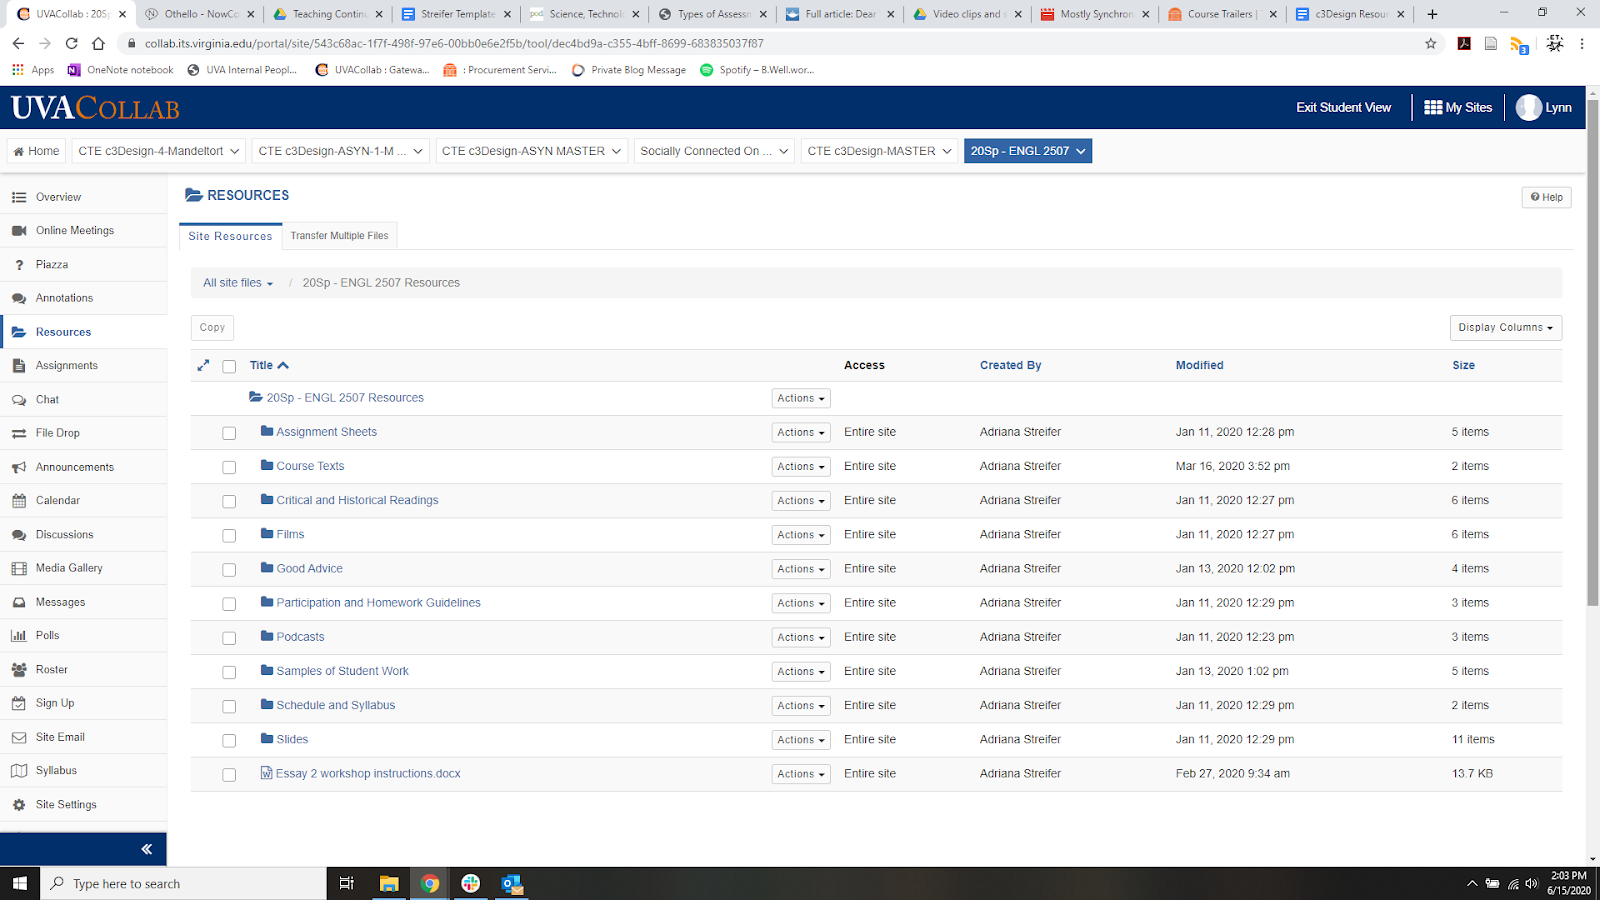
Task: Open the Overview sidebar item
Action: [x=58, y=197]
